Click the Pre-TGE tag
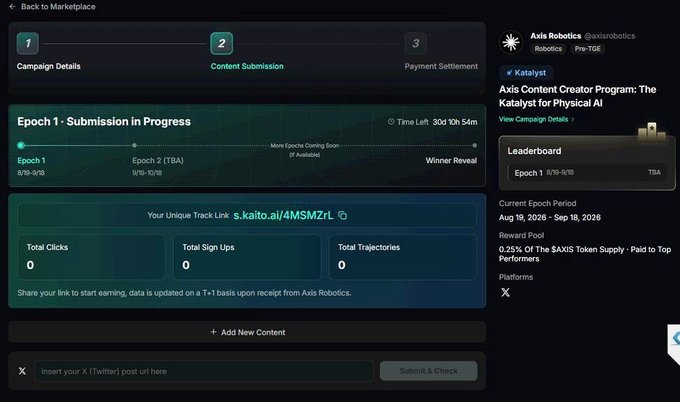680x402 pixels. click(x=588, y=49)
